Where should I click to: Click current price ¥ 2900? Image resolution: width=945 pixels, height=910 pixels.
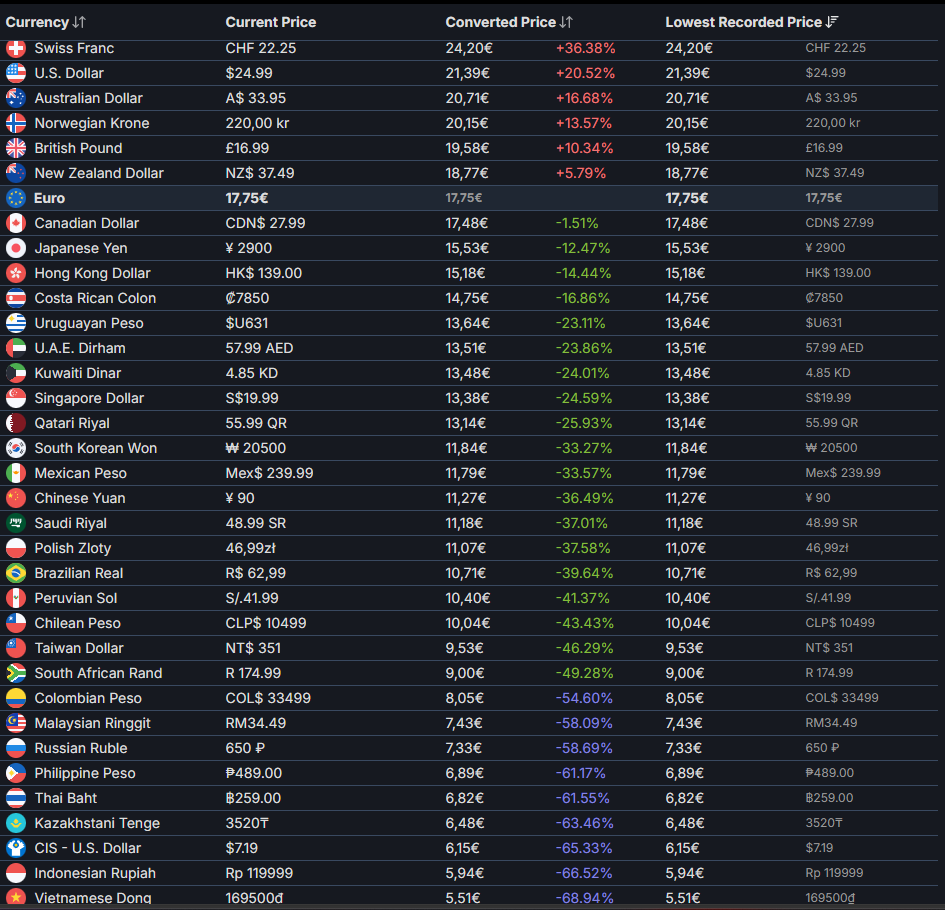pos(248,248)
